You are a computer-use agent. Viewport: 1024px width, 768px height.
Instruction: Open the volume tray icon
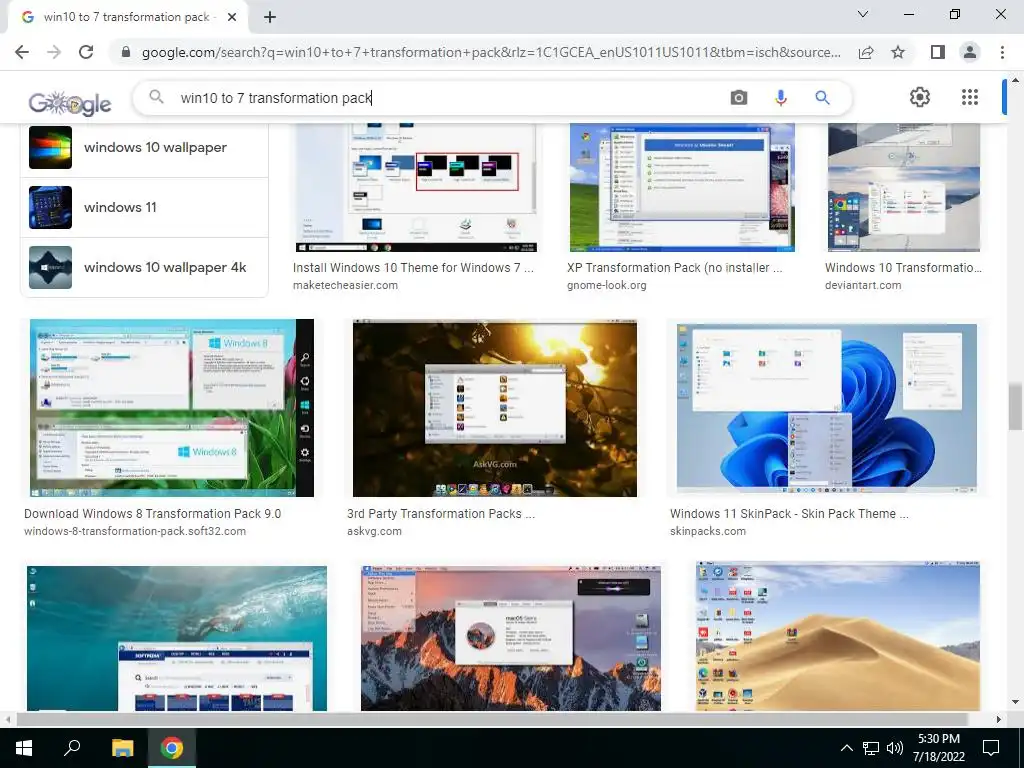[x=895, y=748]
